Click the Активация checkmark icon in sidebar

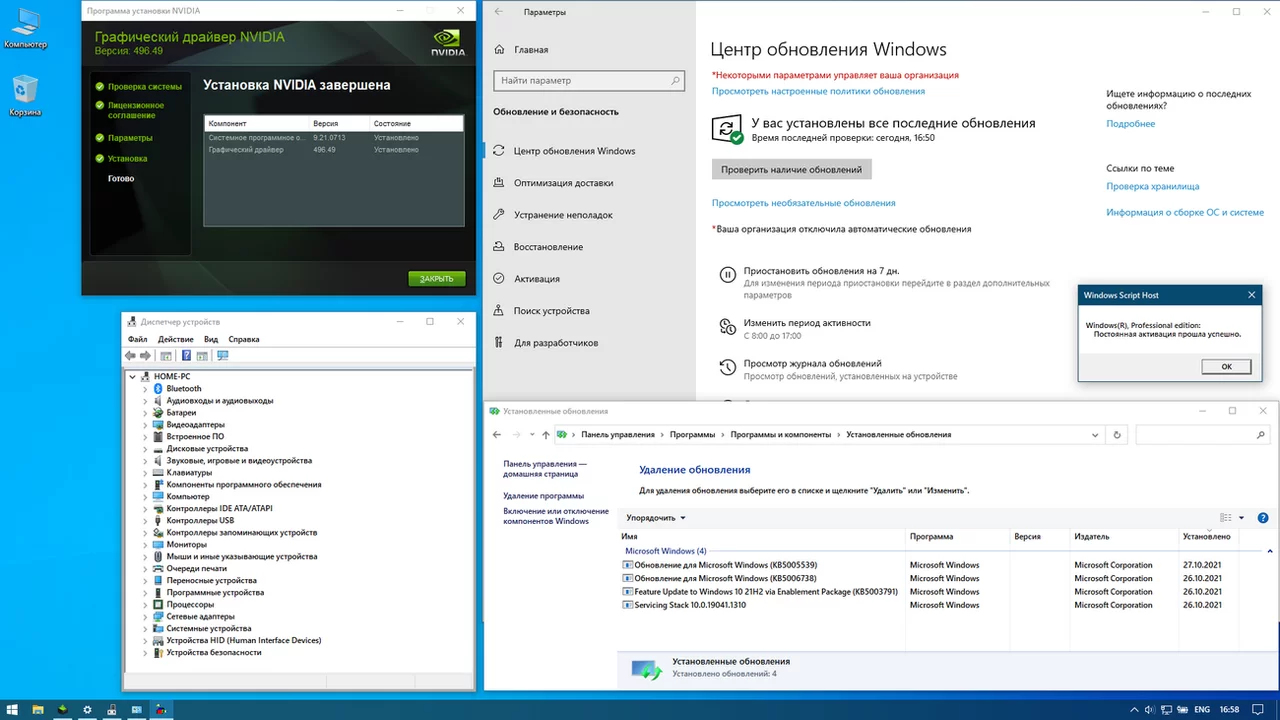pyautogui.click(x=499, y=279)
